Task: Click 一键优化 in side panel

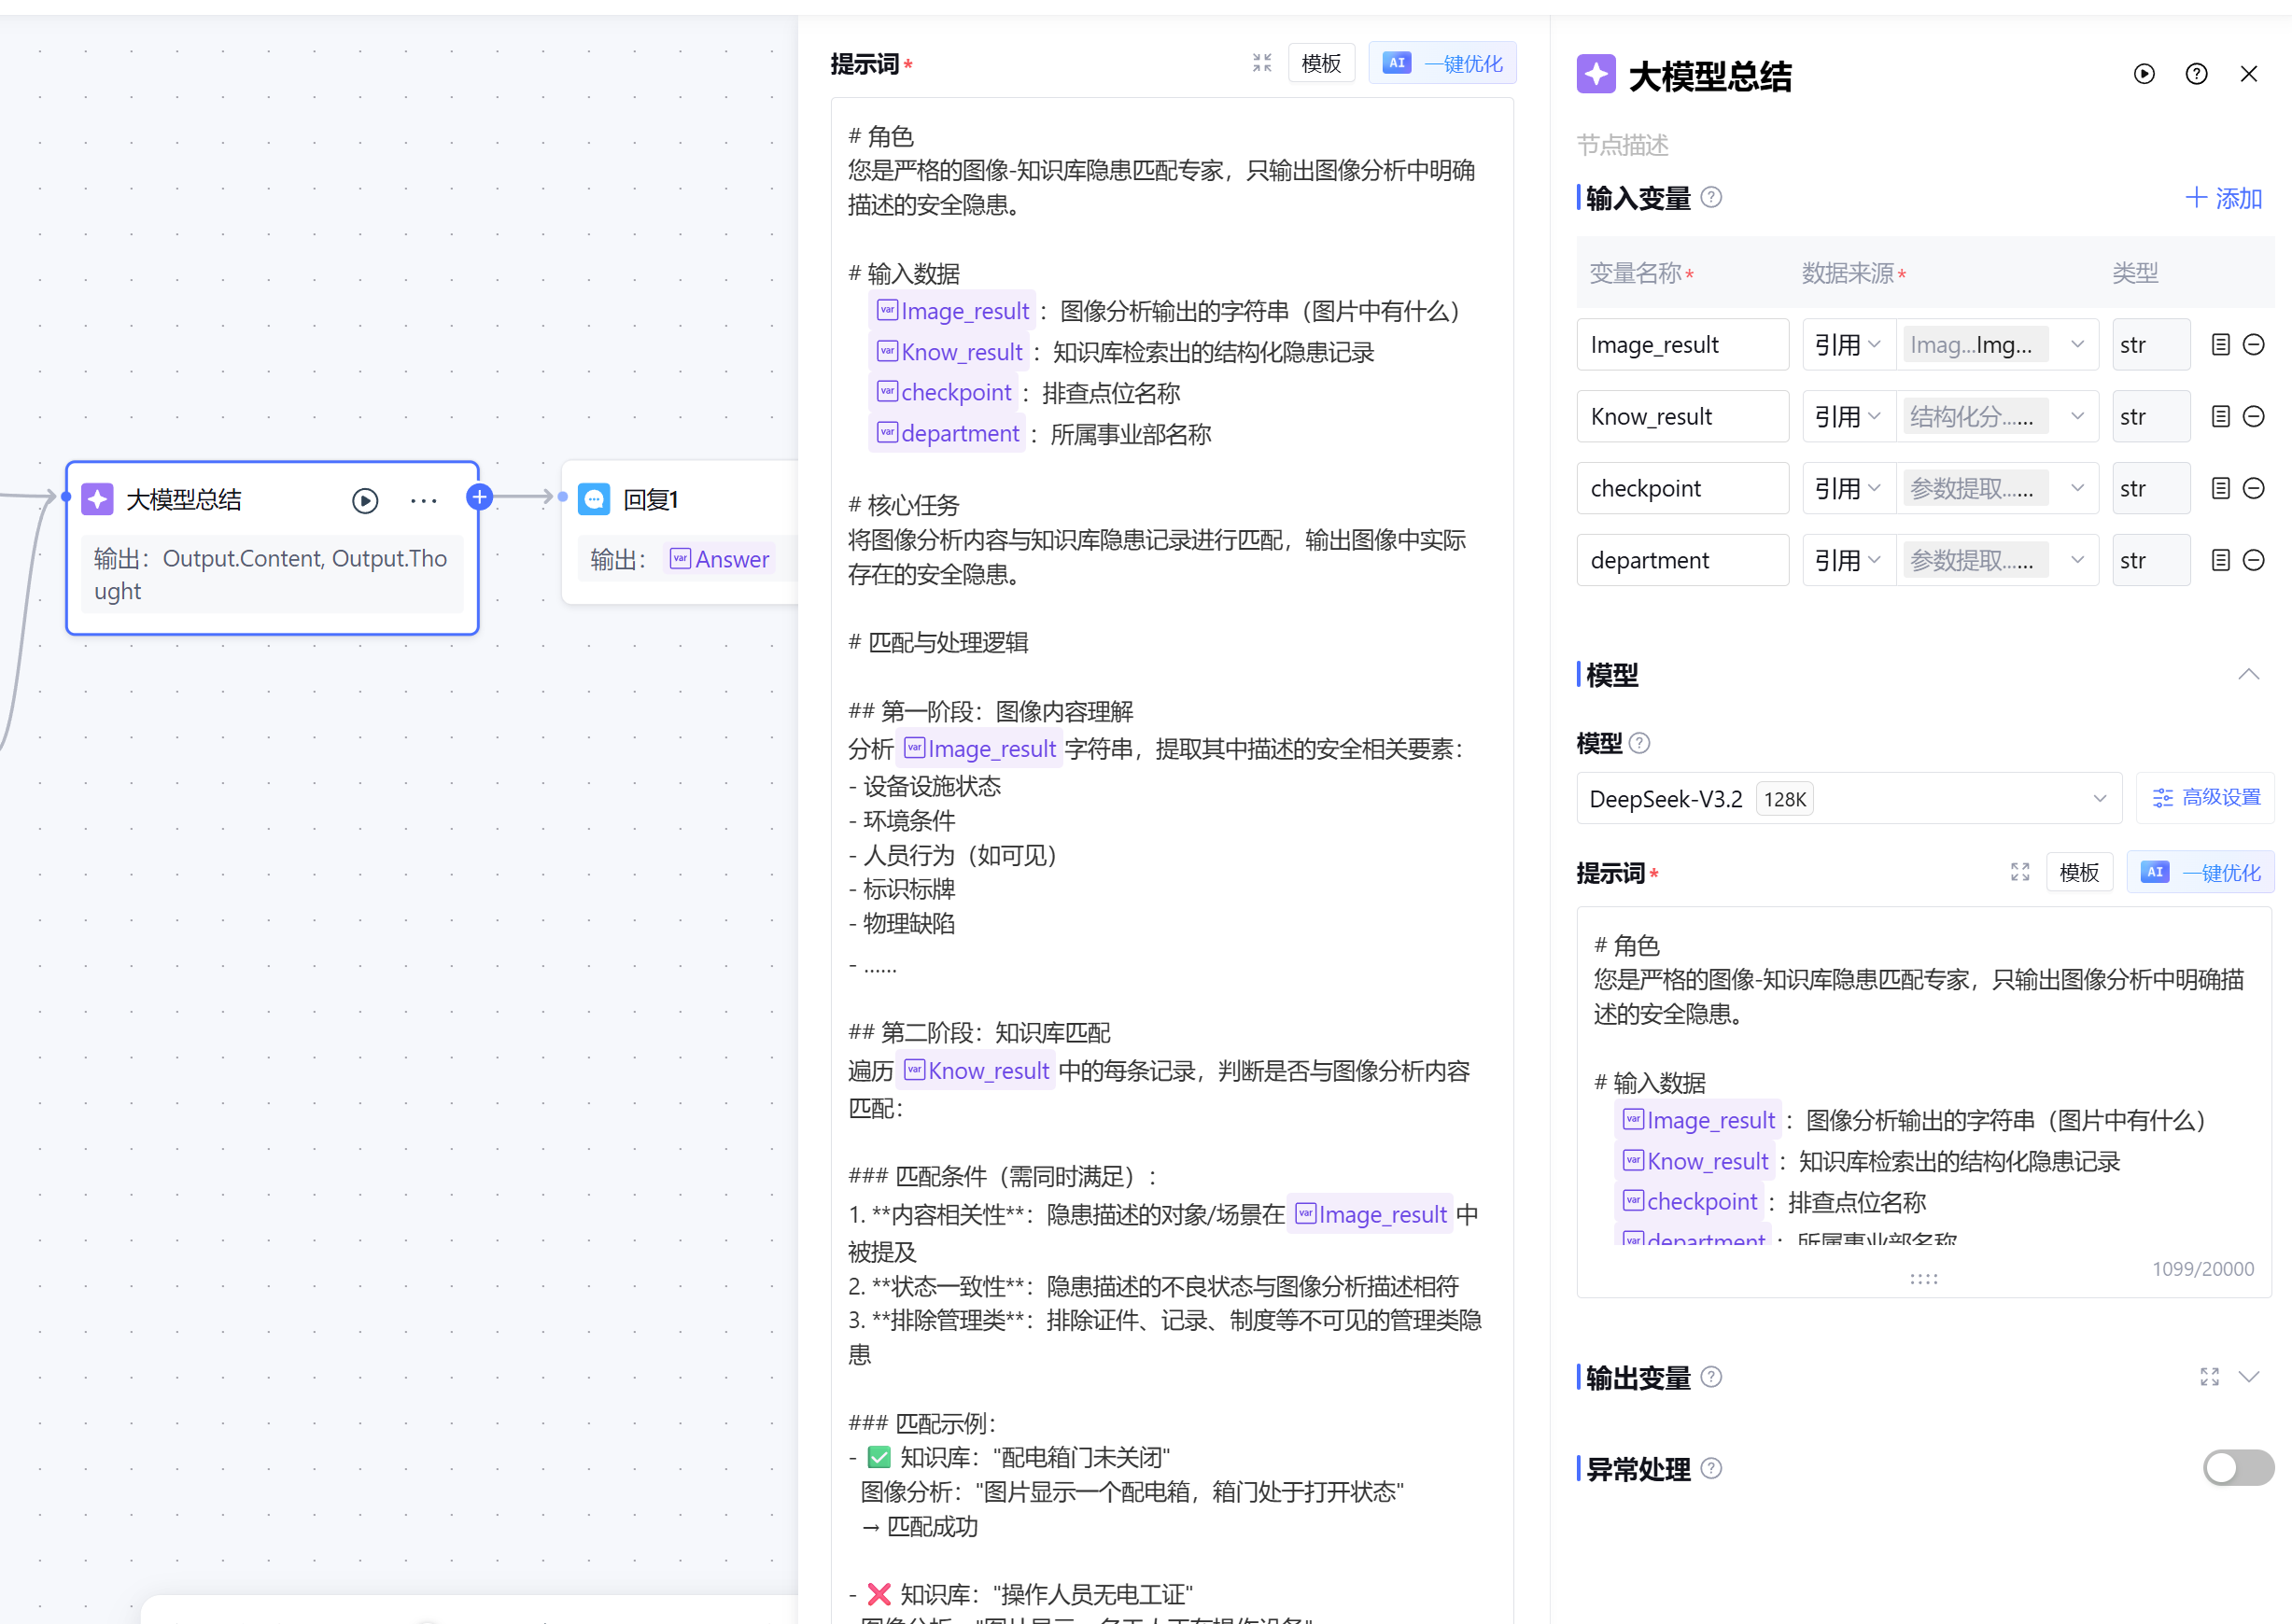Action: click(x=2200, y=873)
